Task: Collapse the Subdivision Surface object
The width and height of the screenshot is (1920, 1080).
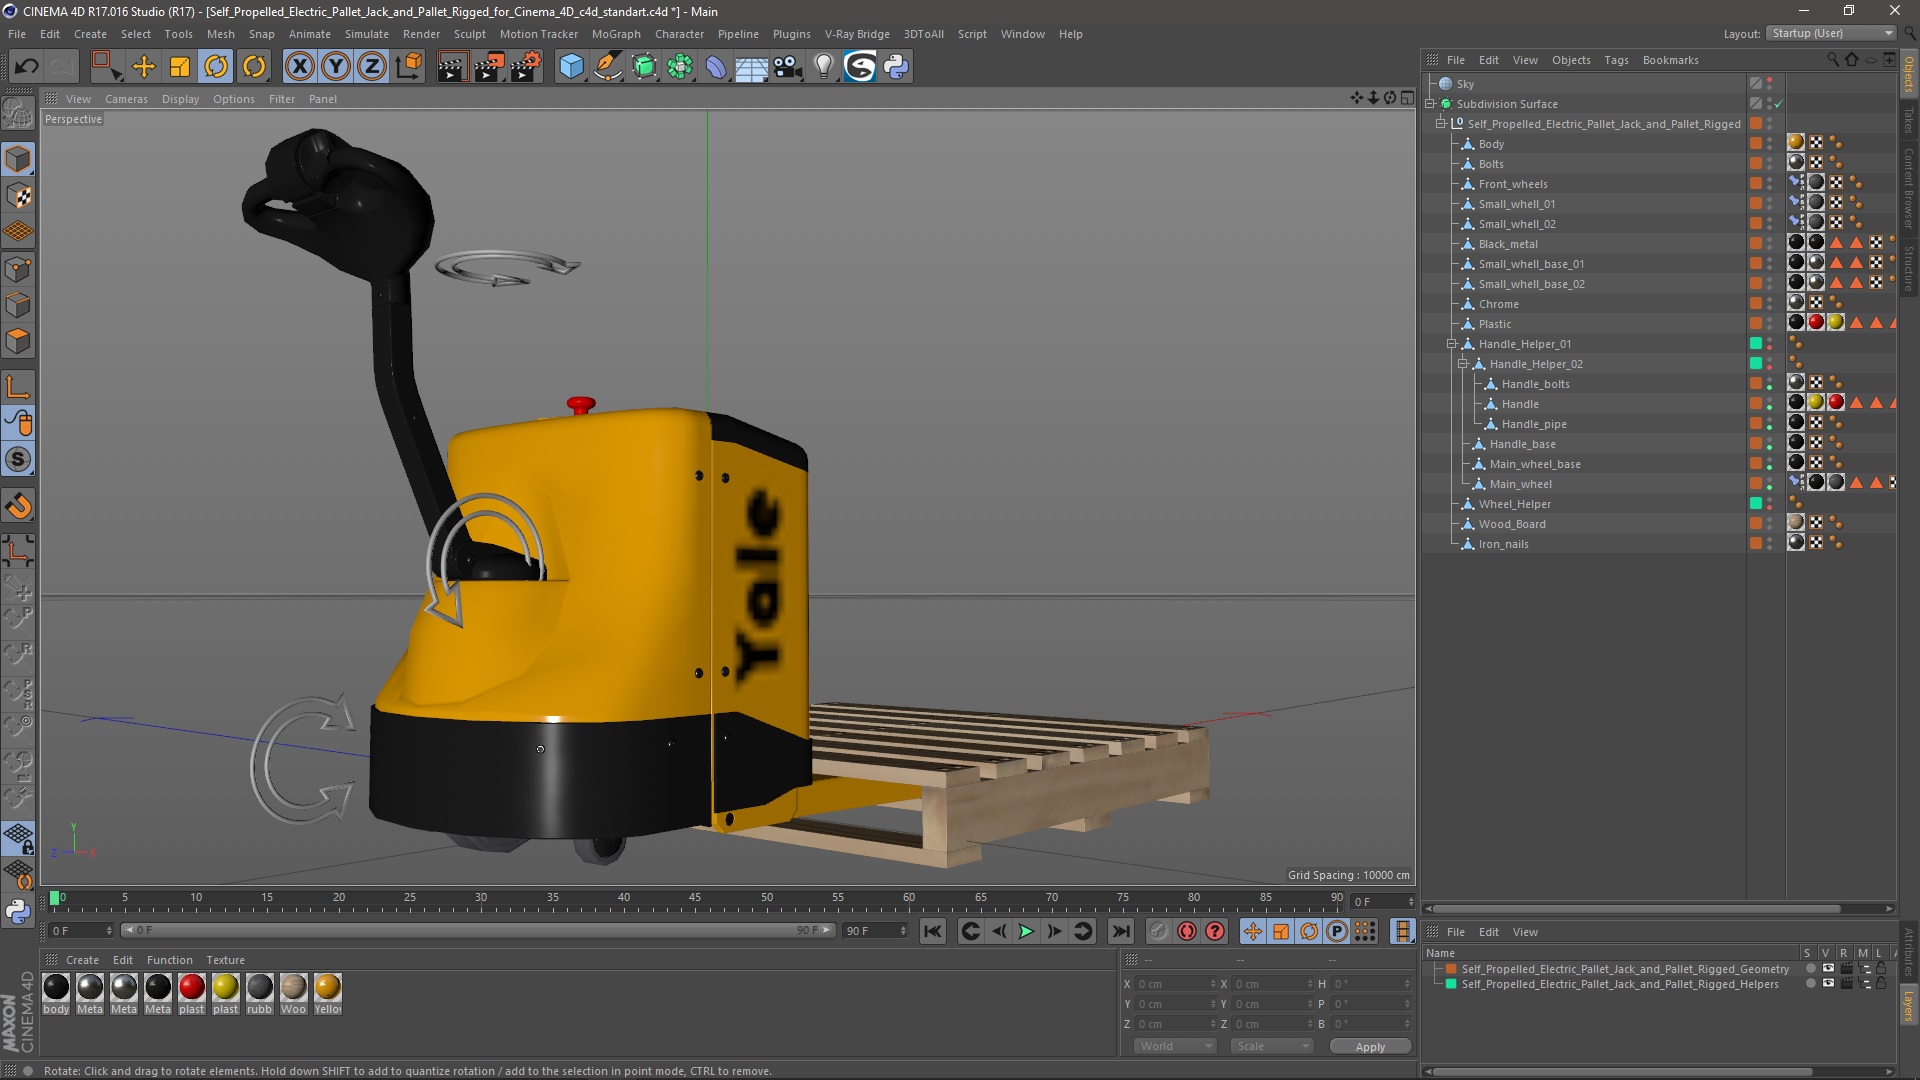Action: tap(1430, 104)
